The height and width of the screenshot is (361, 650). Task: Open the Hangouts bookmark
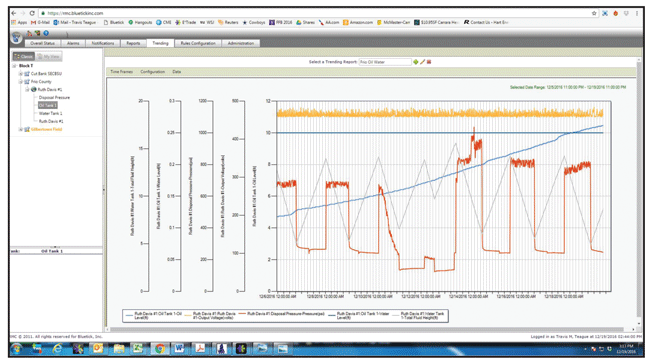tap(140, 22)
